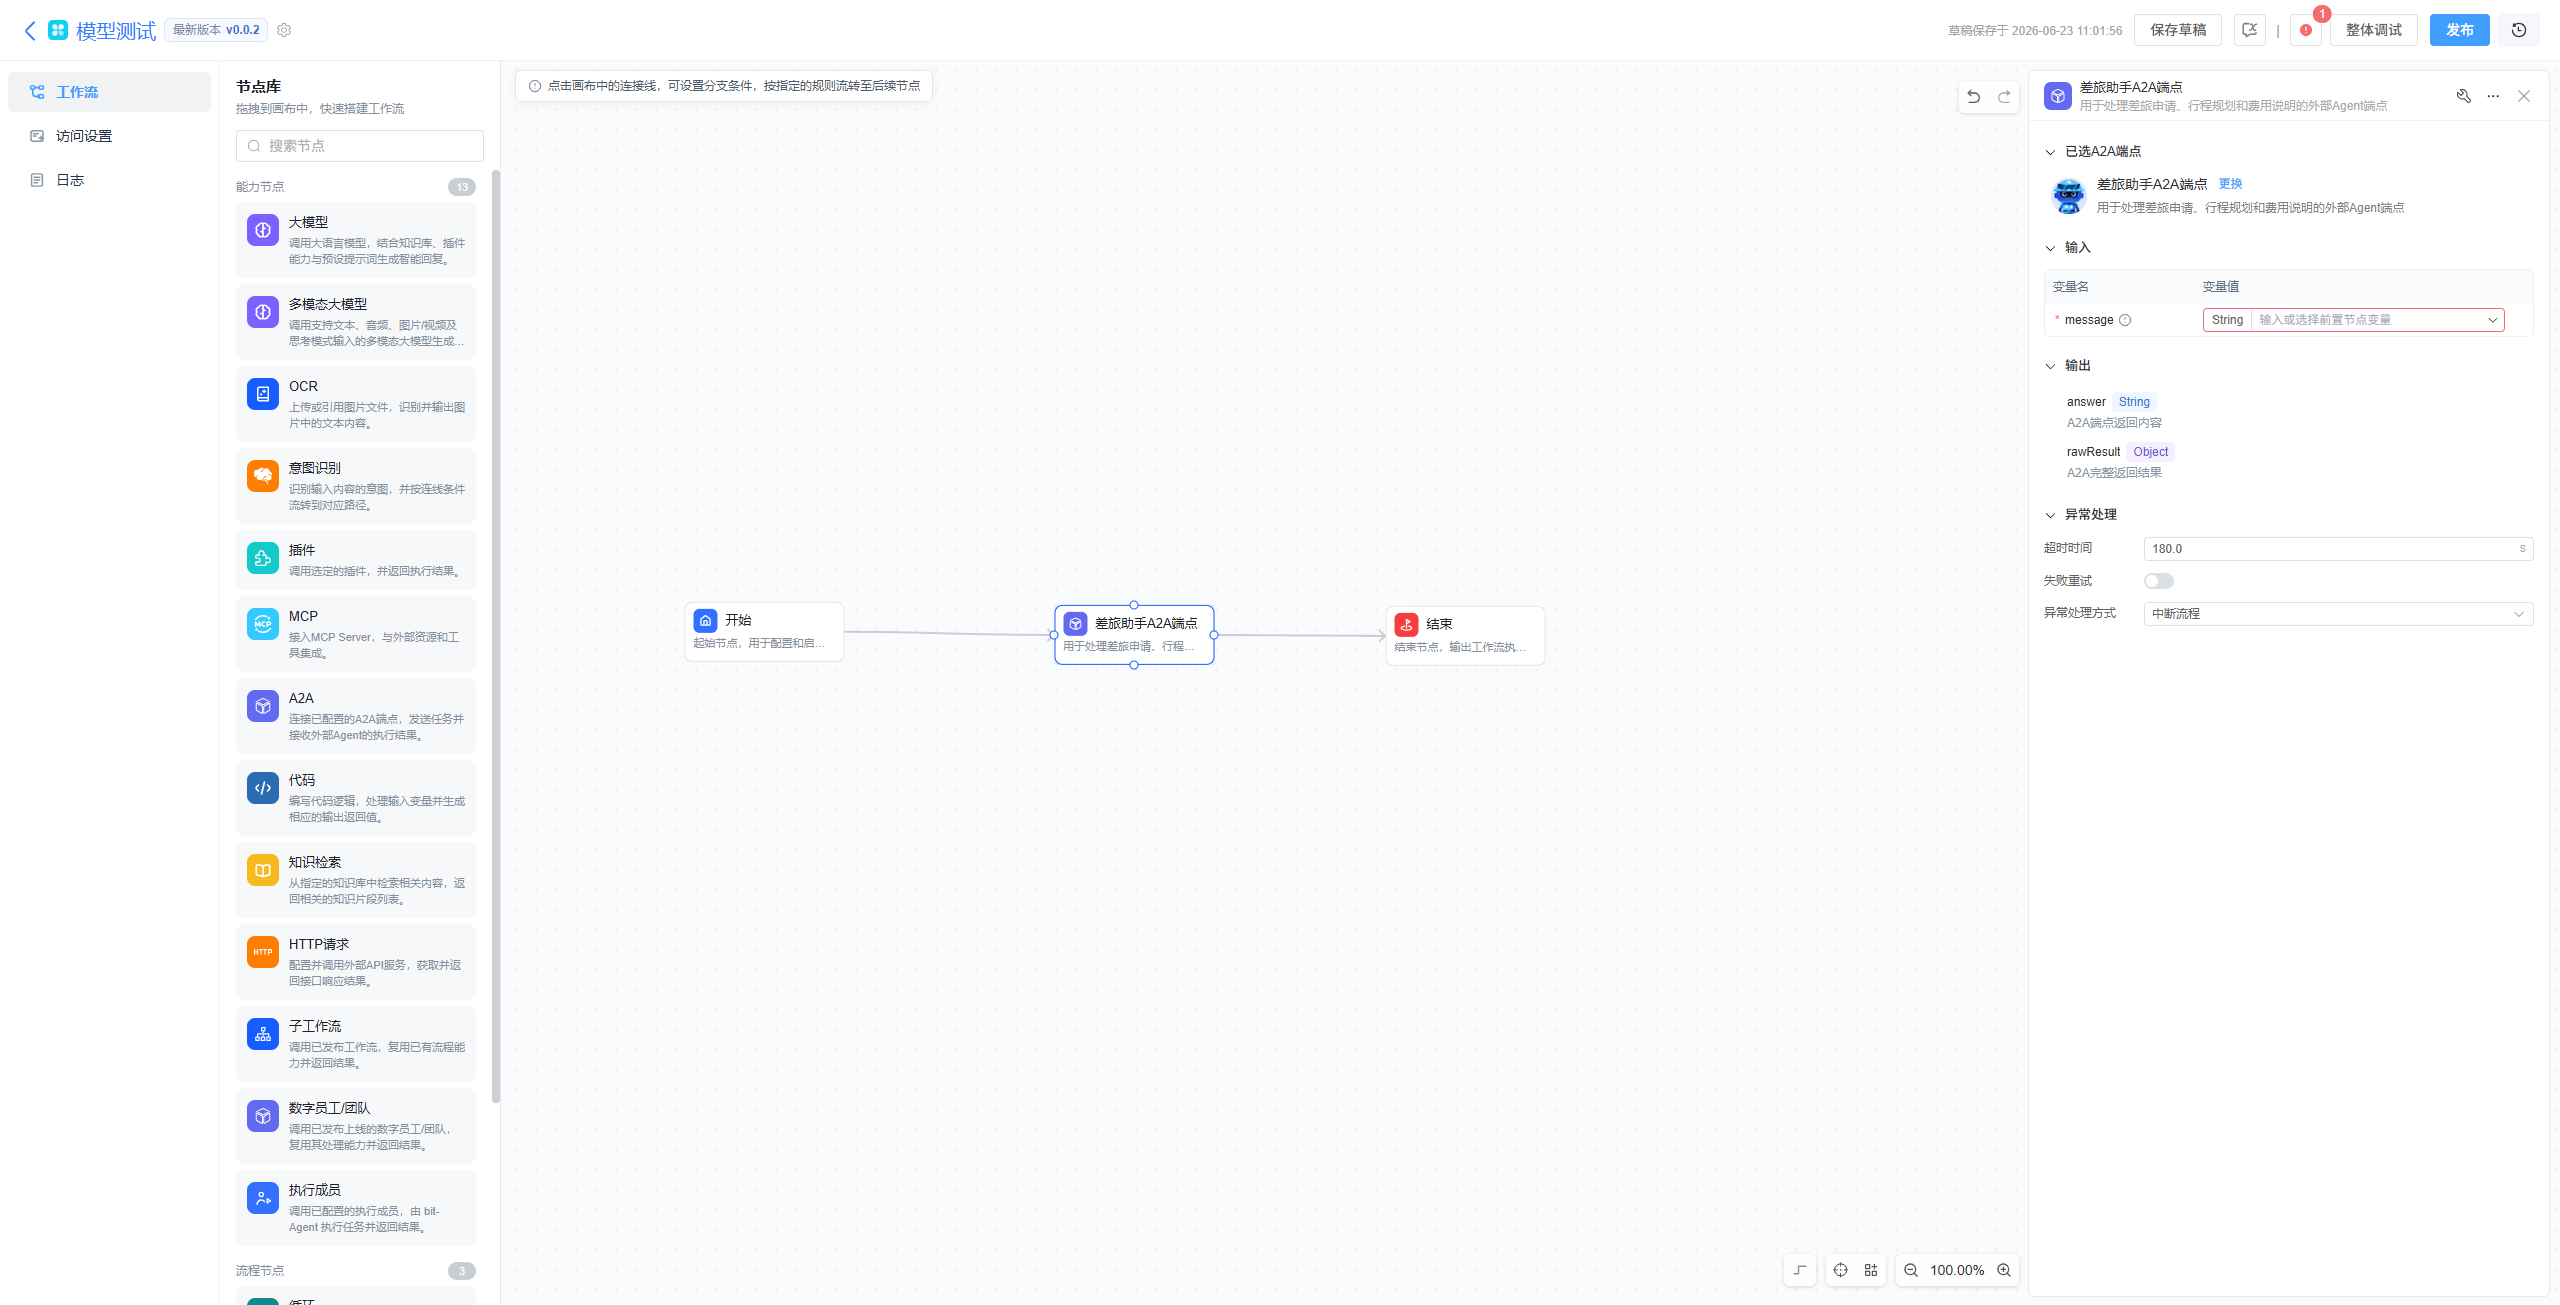The width and height of the screenshot is (2560, 1305).
Task: Click the undo arrow icon on canvas
Action: pyautogui.click(x=1973, y=97)
